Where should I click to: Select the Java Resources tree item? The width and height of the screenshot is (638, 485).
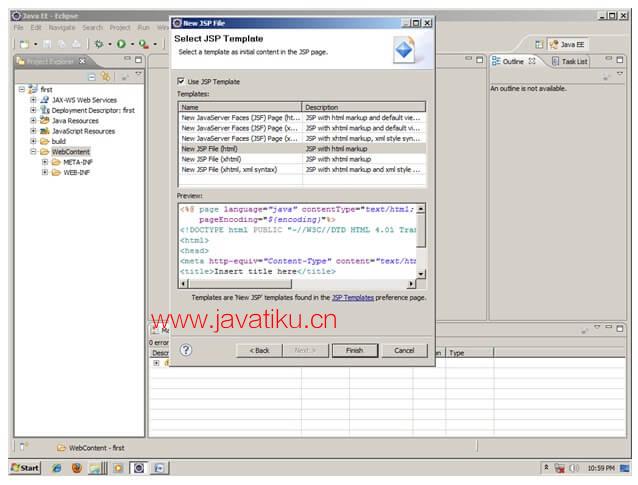(75, 121)
